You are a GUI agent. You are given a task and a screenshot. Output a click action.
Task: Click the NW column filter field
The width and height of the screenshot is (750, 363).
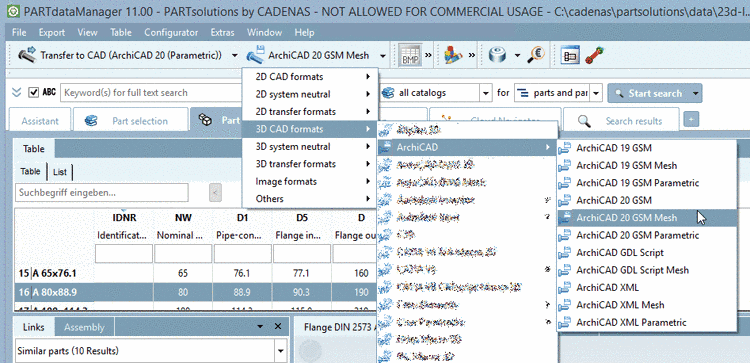tap(183, 253)
